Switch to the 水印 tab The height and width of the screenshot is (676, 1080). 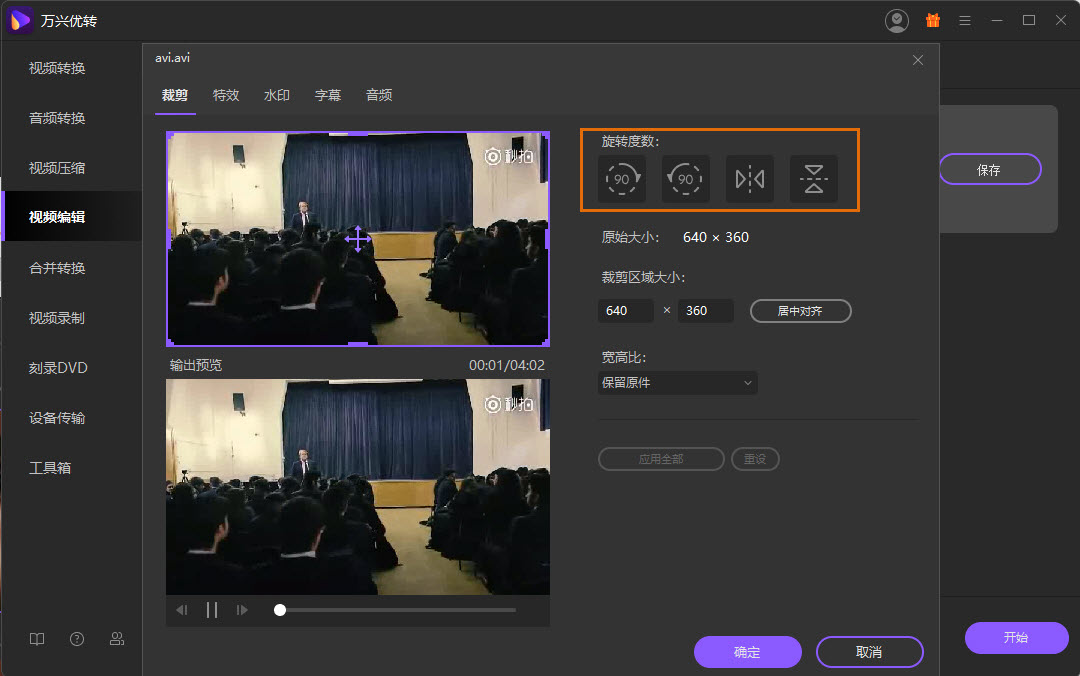(x=277, y=95)
